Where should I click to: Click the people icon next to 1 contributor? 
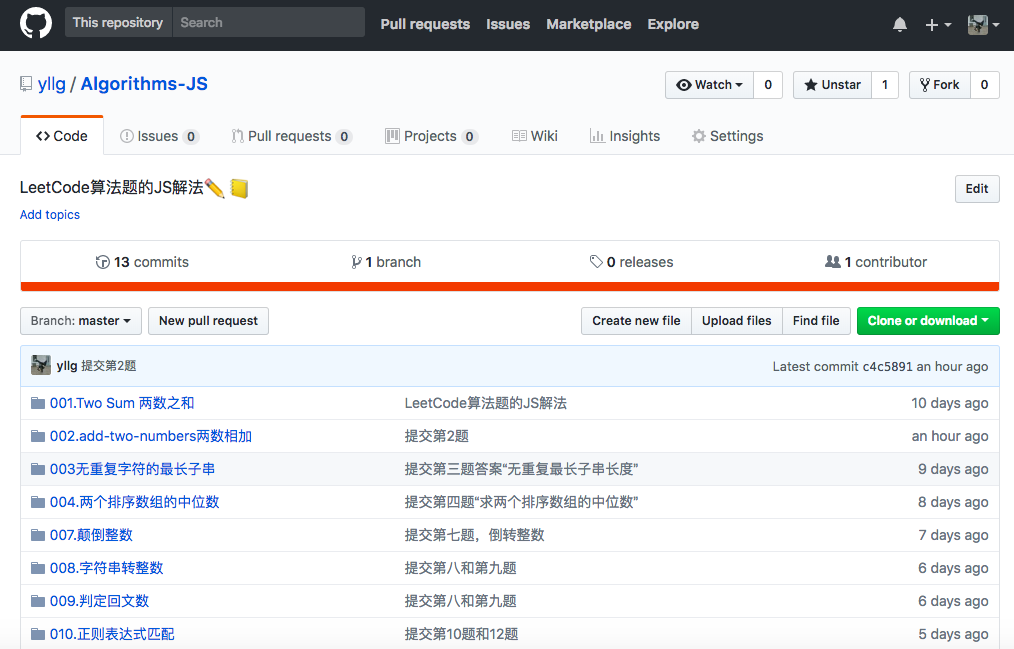click(x=832, y=261)
